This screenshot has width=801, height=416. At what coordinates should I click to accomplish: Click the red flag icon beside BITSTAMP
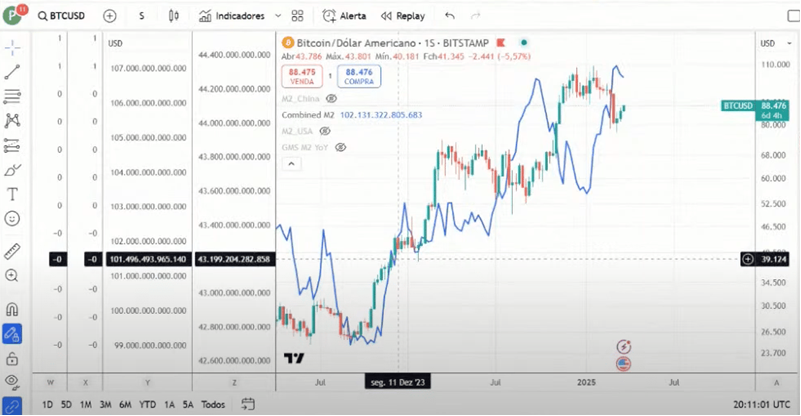pyautogui.click(x=501, y=43)
